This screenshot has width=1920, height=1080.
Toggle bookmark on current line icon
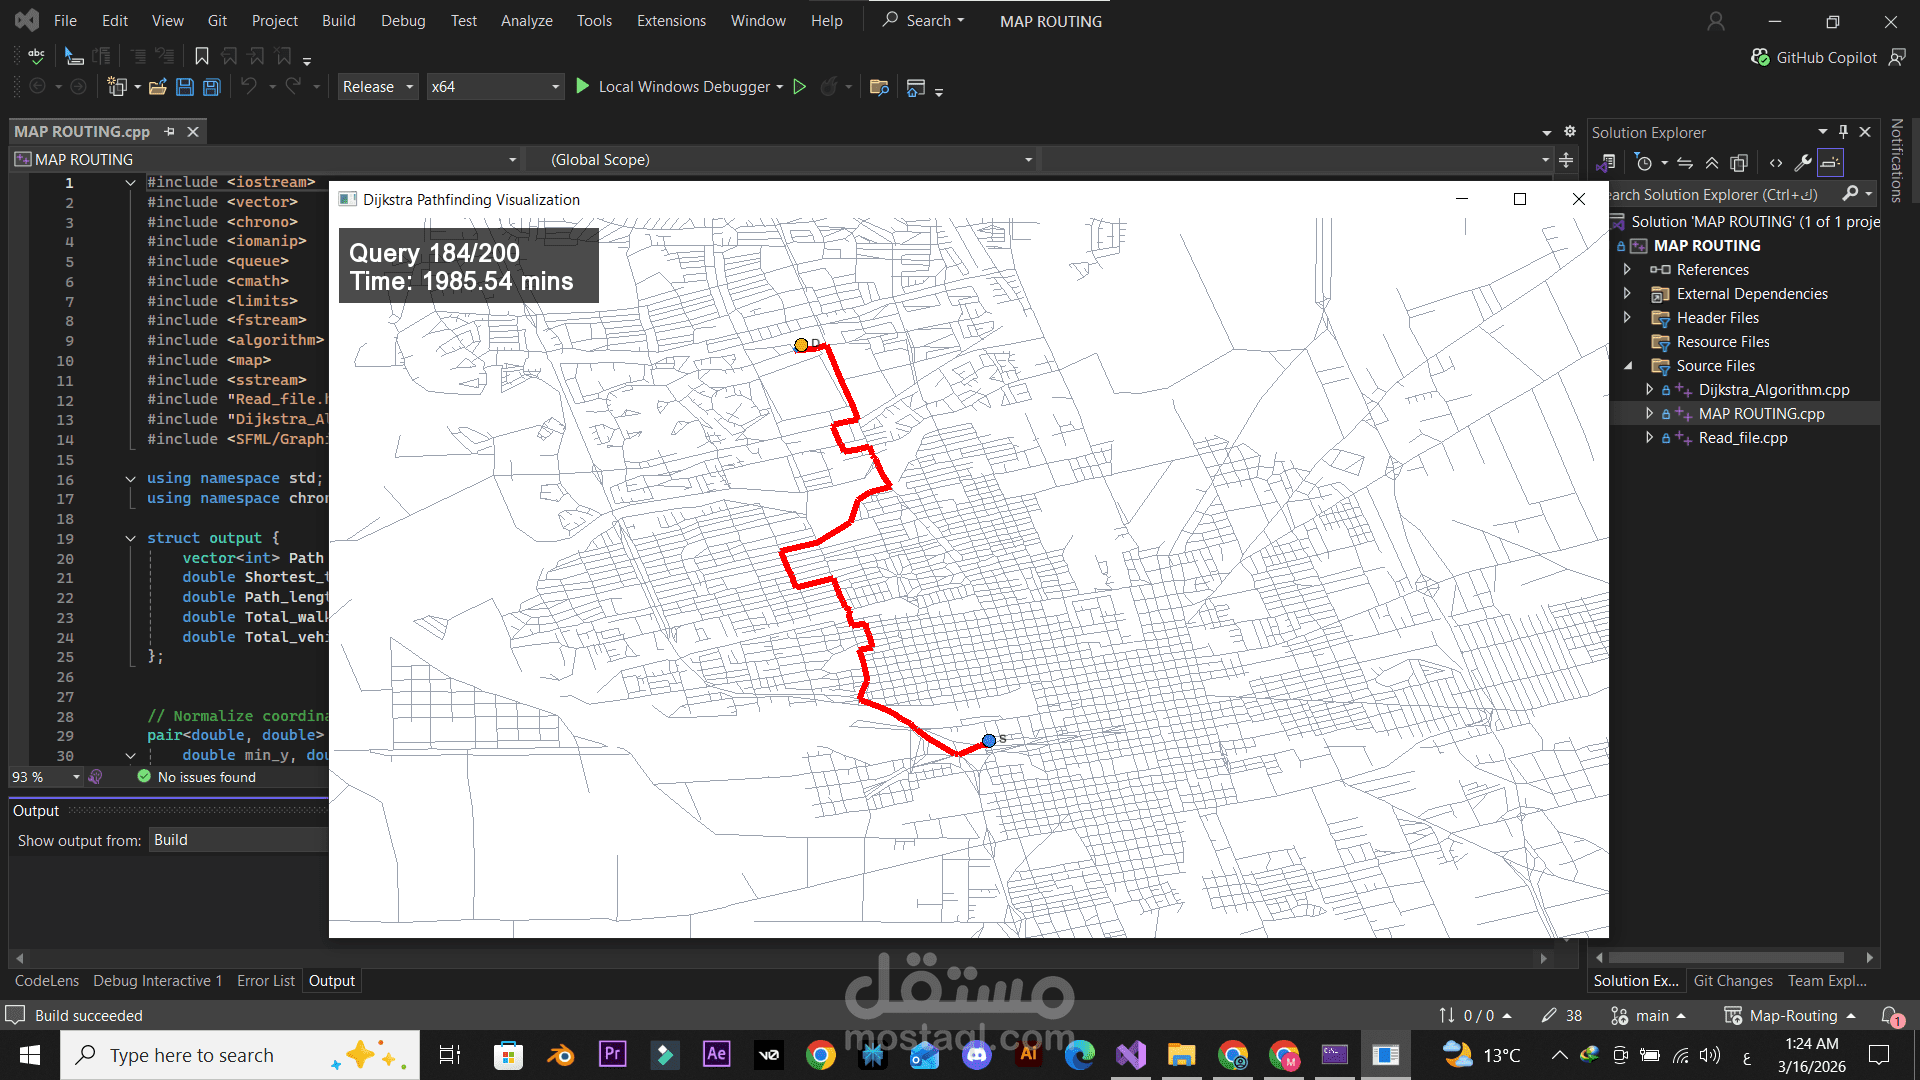[x=201, y=56]
